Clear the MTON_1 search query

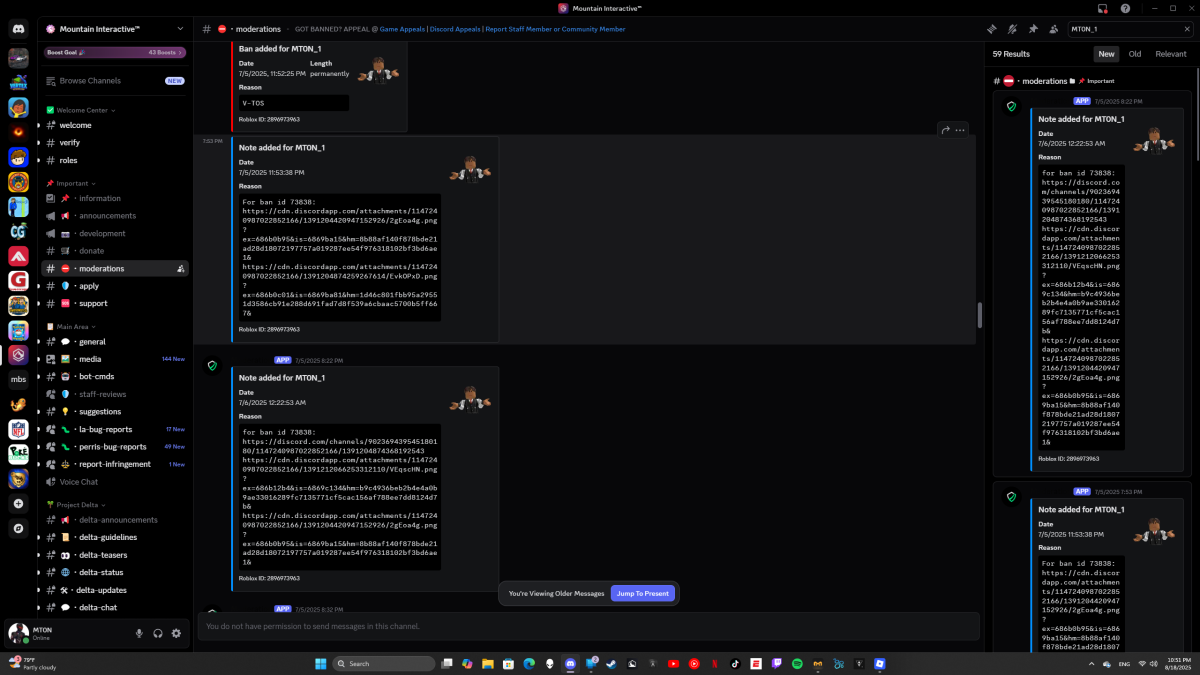pos(1185,29)
